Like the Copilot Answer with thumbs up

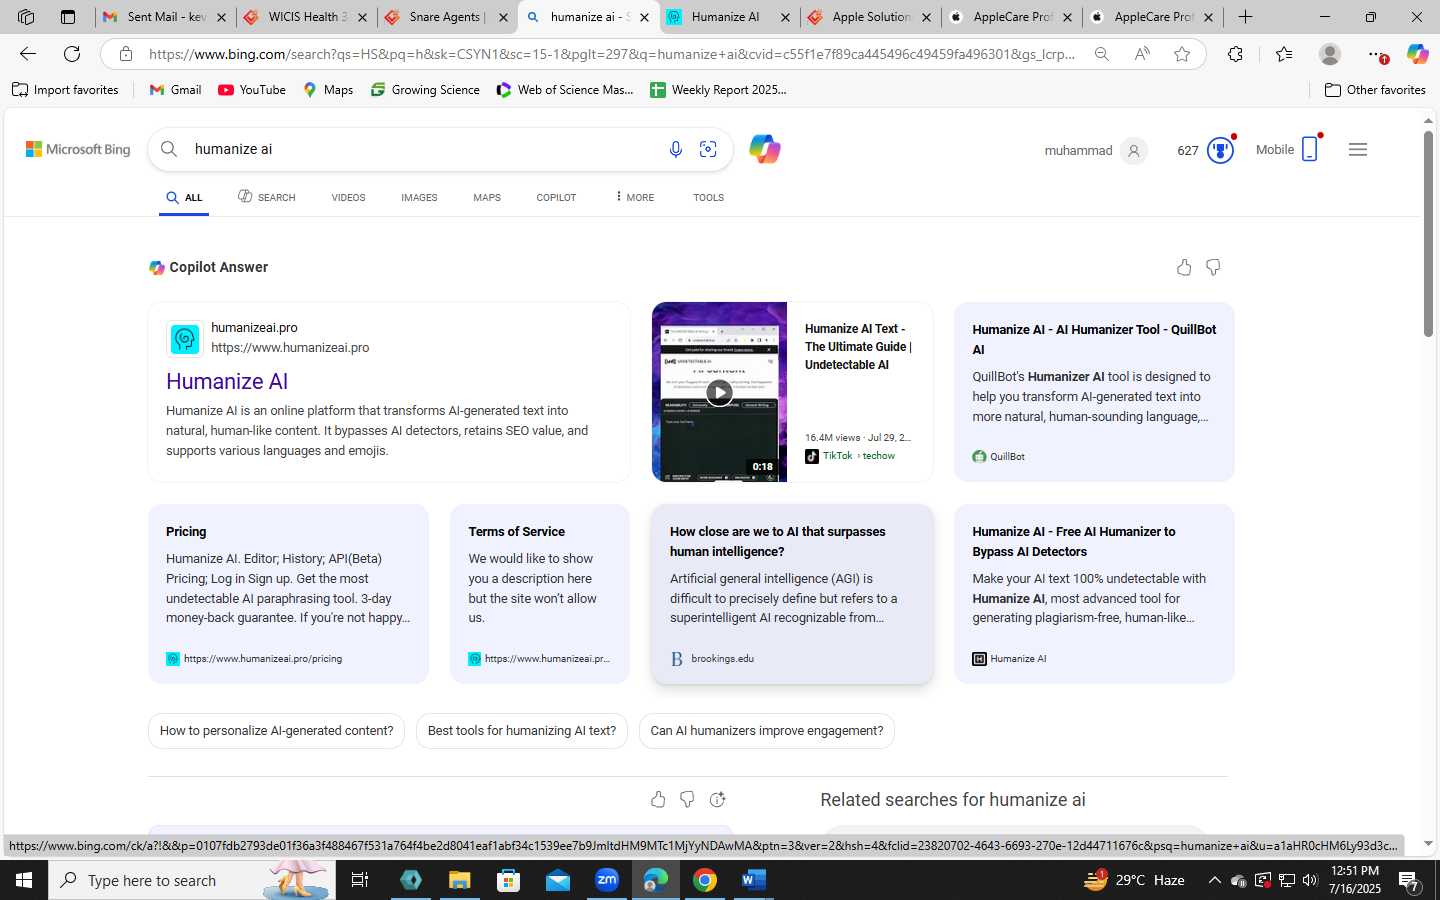(1184, 267)
